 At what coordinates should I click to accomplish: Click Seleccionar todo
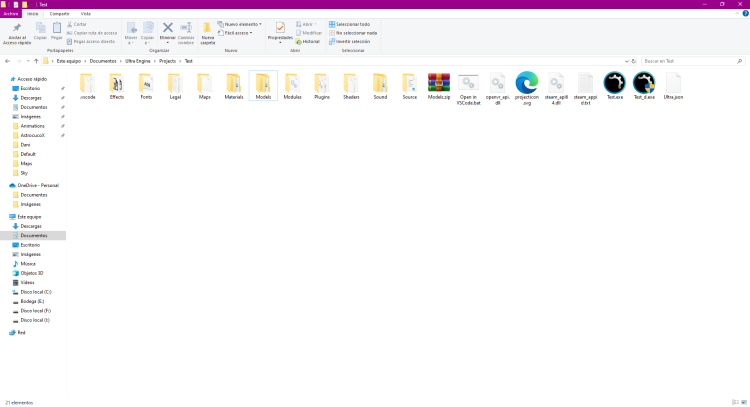[349, 24]
